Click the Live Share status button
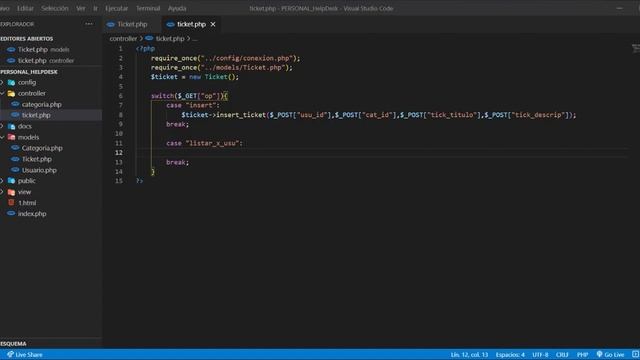 click(25, 354)
